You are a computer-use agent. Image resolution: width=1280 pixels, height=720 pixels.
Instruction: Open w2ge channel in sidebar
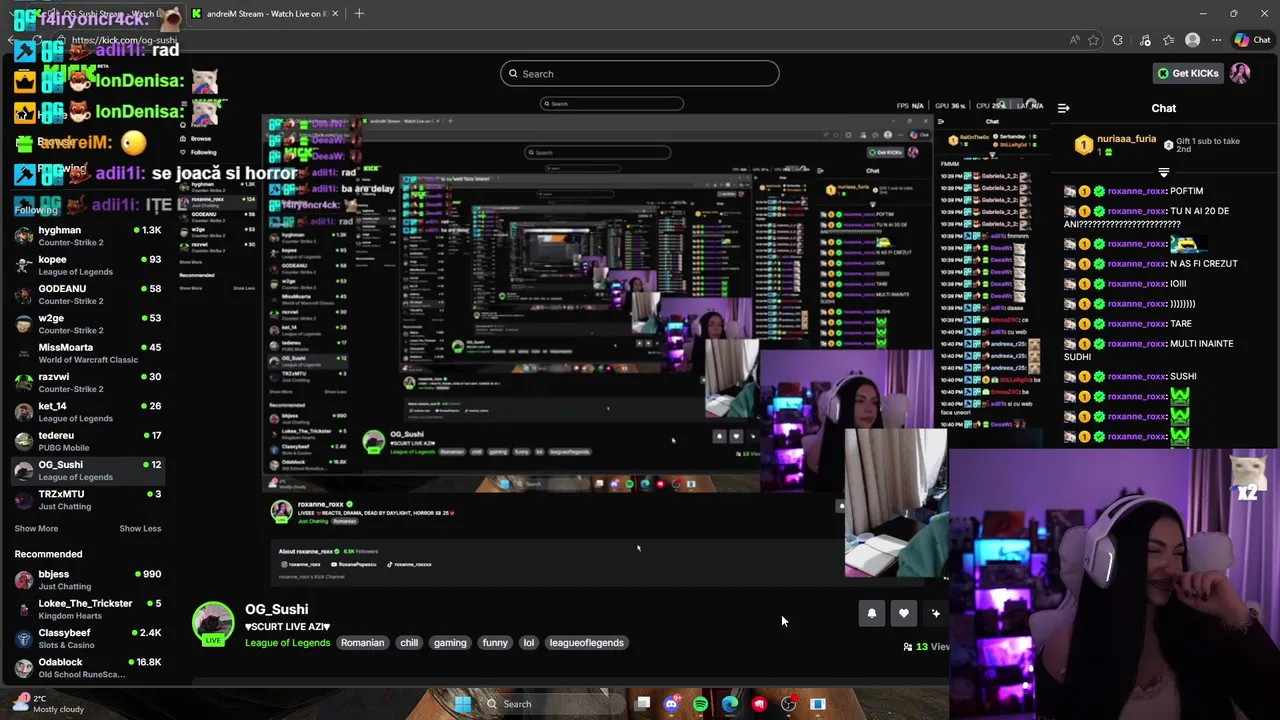coord(88,323)
